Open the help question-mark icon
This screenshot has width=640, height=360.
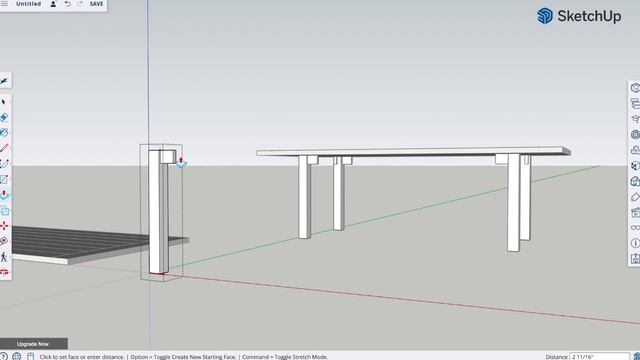4,356
